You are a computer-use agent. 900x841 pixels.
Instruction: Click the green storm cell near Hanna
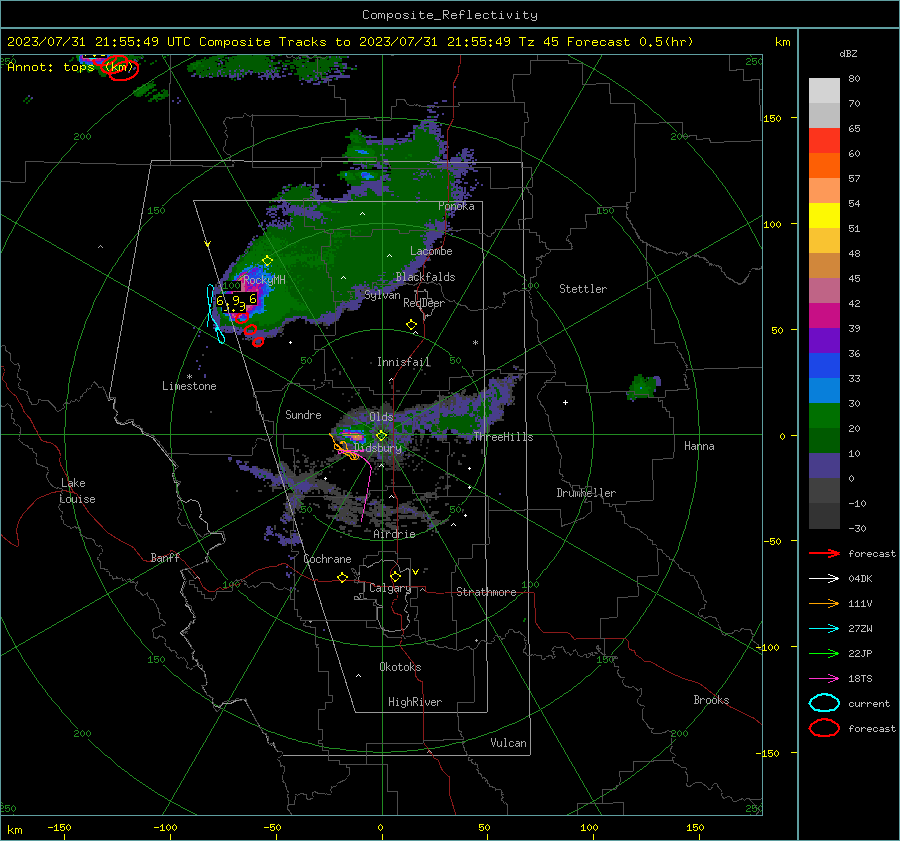[643, 386]
